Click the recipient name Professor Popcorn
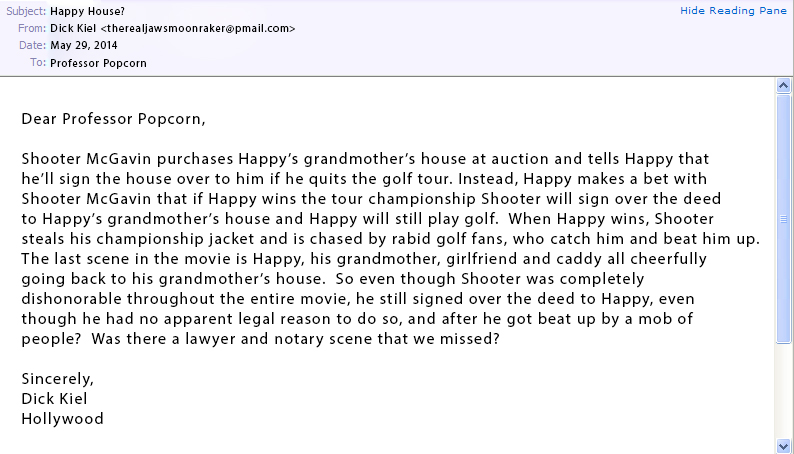This screenshot has height=454, width=794. coord(96,62)
